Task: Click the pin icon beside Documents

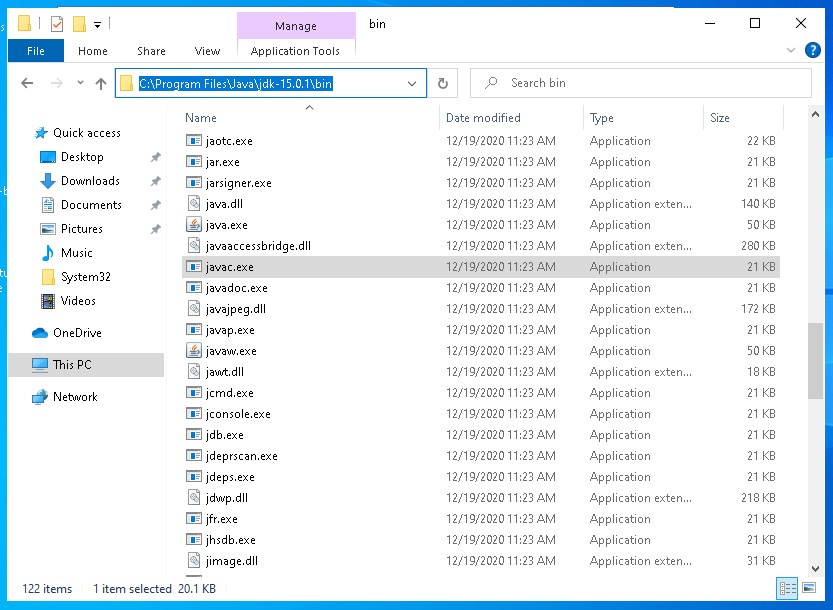Action: (156, 205)
